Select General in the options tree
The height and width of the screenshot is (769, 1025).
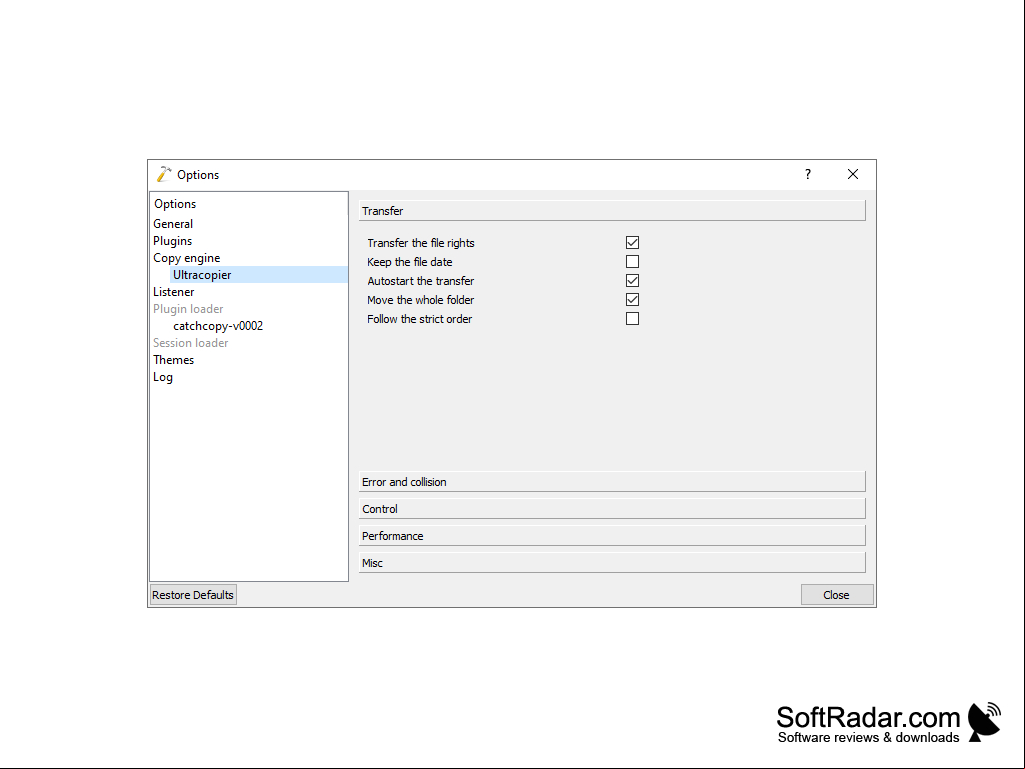pos(173,224)
